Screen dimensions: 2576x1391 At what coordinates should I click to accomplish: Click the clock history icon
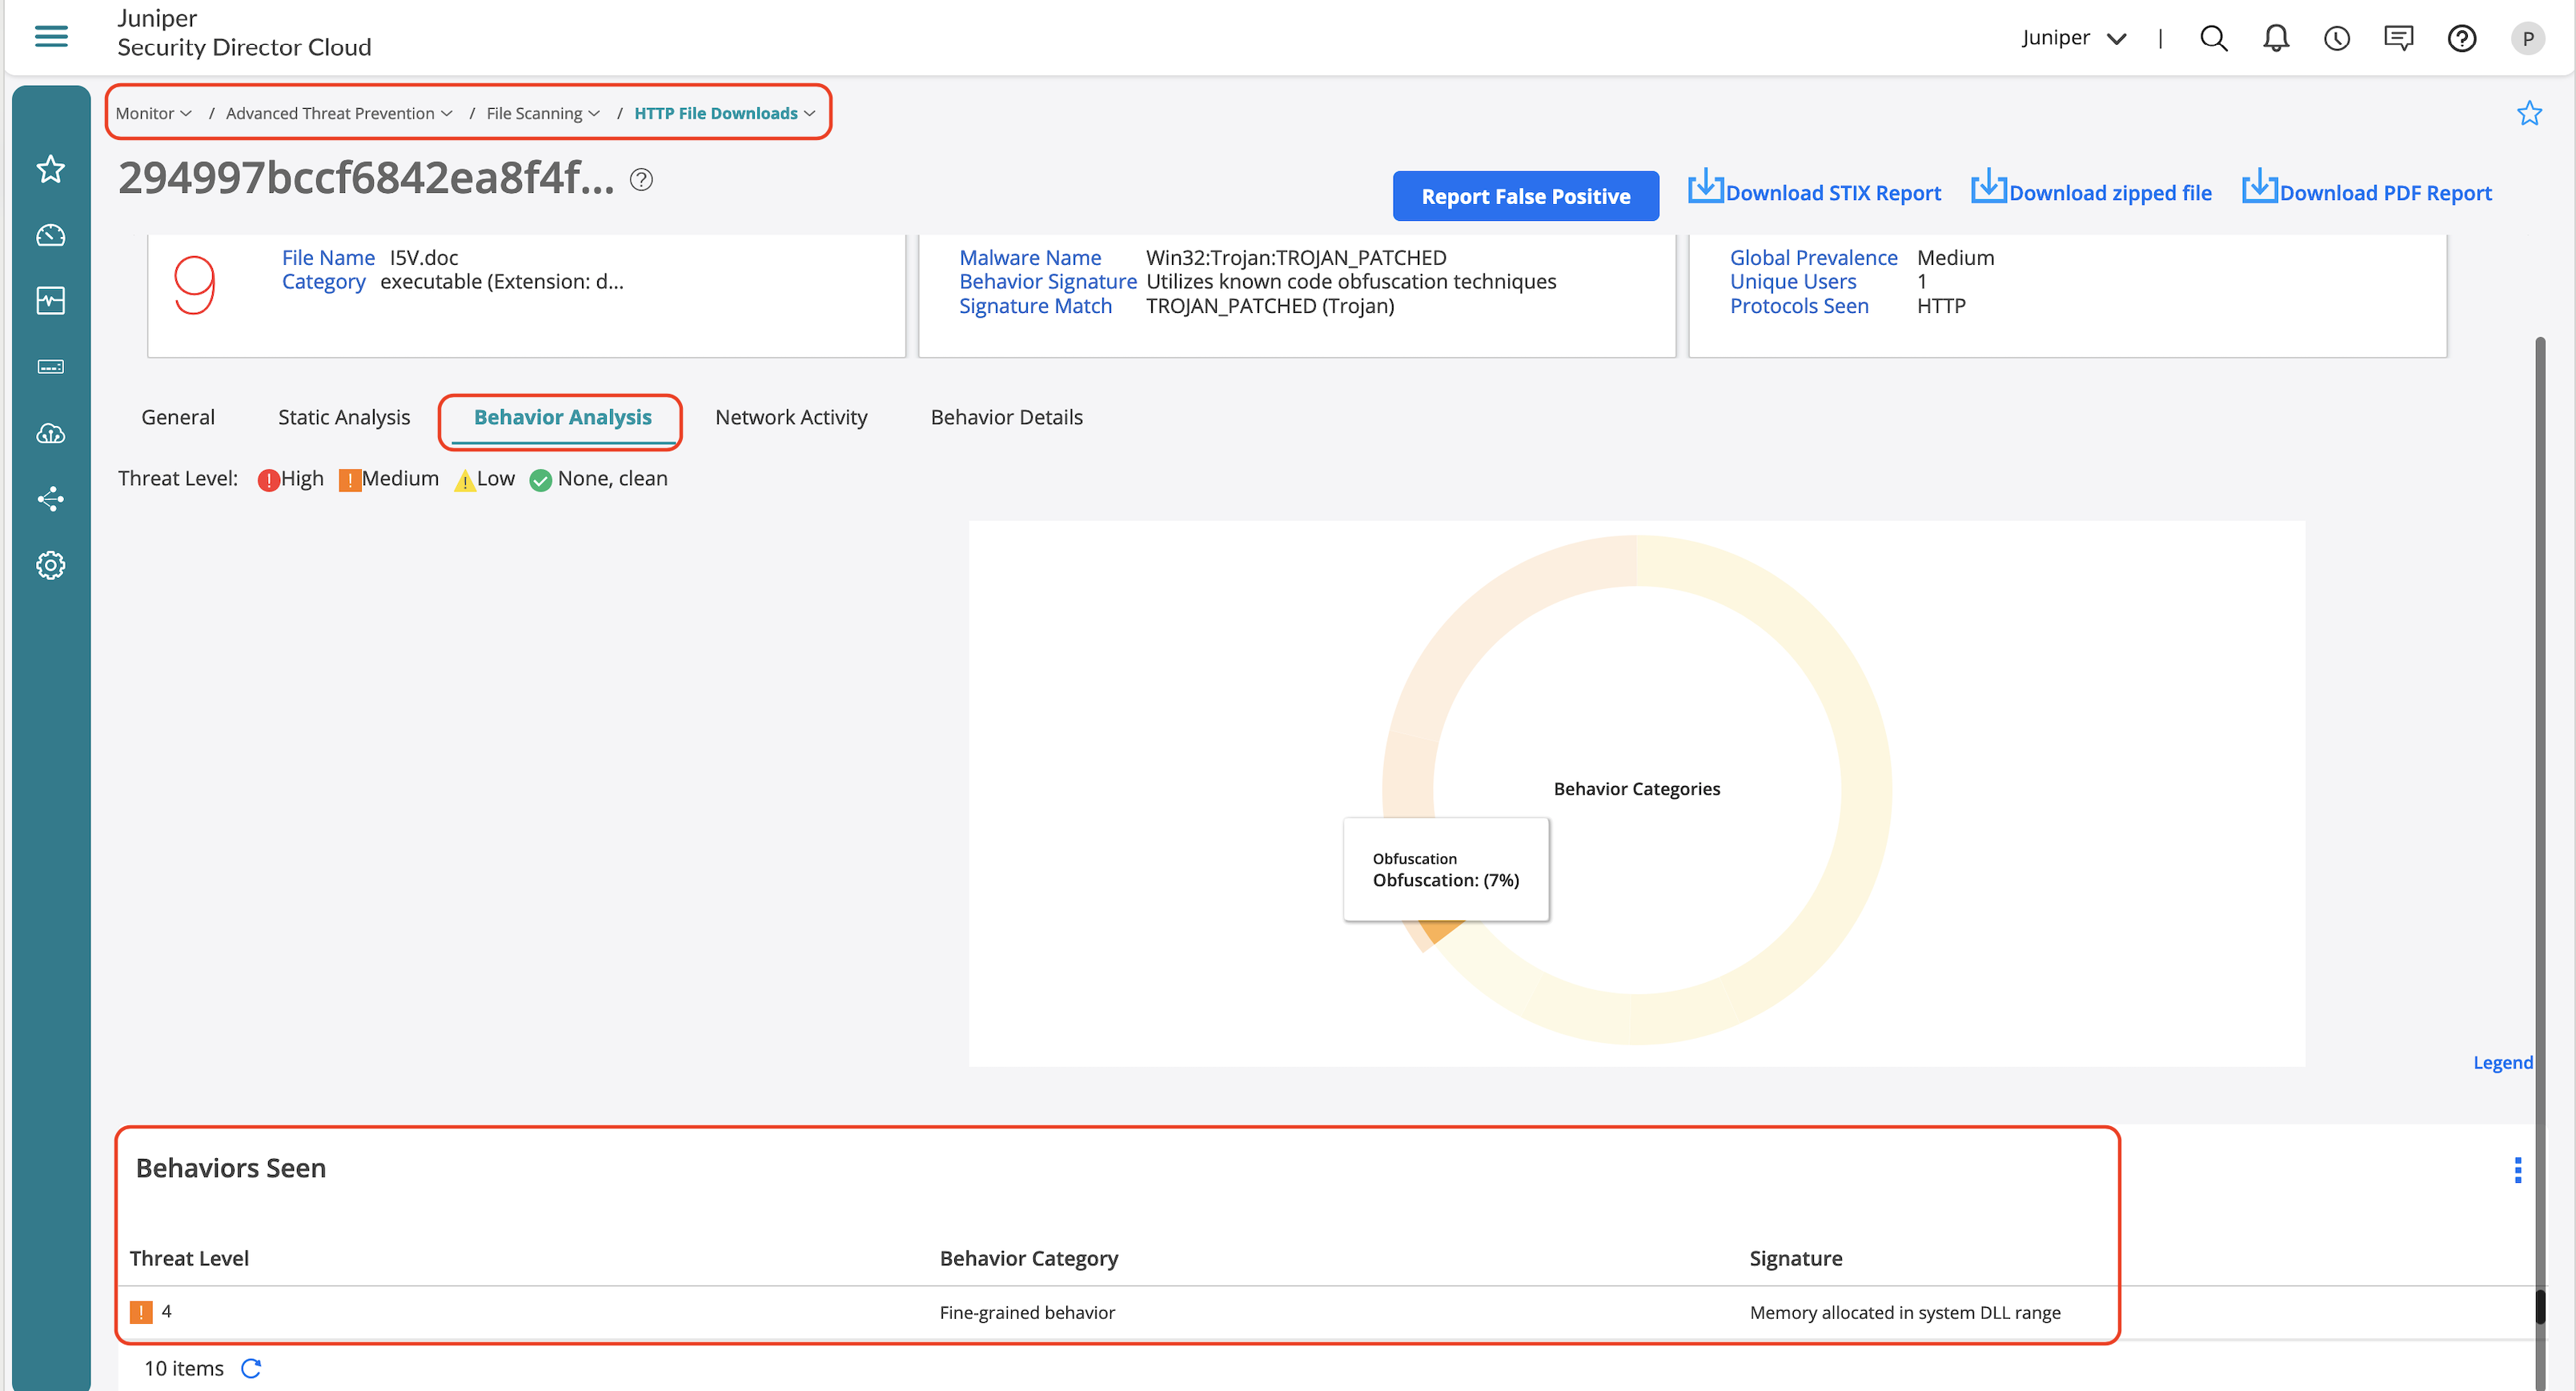coord(2336,38)
